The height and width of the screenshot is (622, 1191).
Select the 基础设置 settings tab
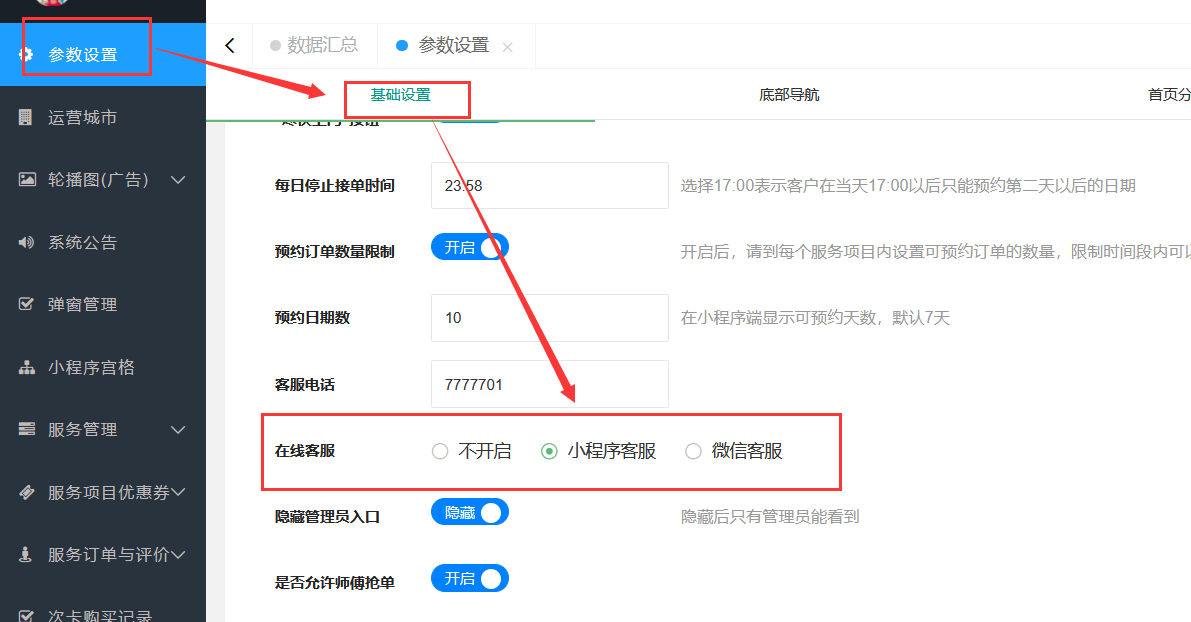[400, 95]
